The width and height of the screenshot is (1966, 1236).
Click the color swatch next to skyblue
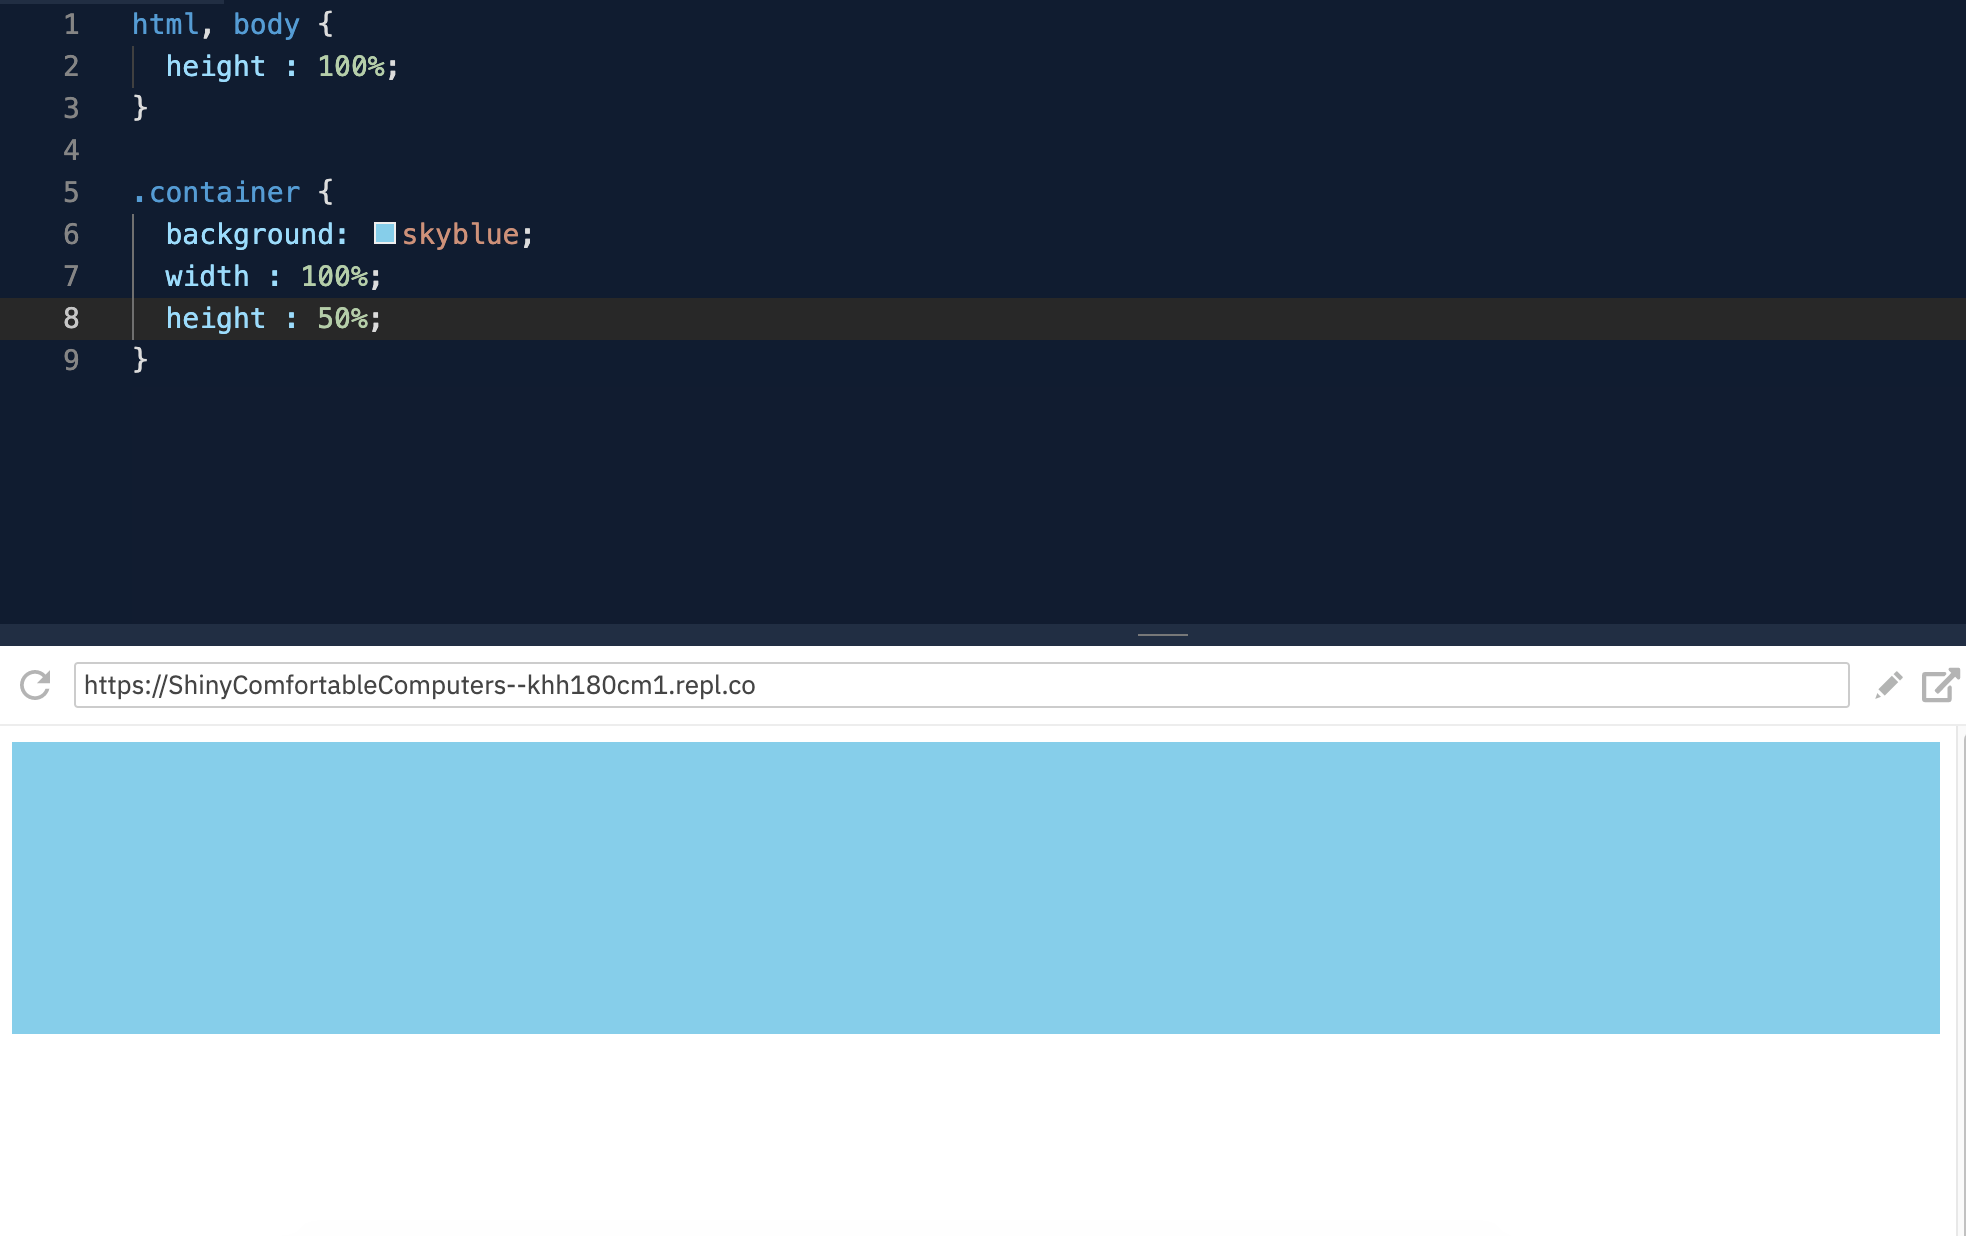(384, 232)
